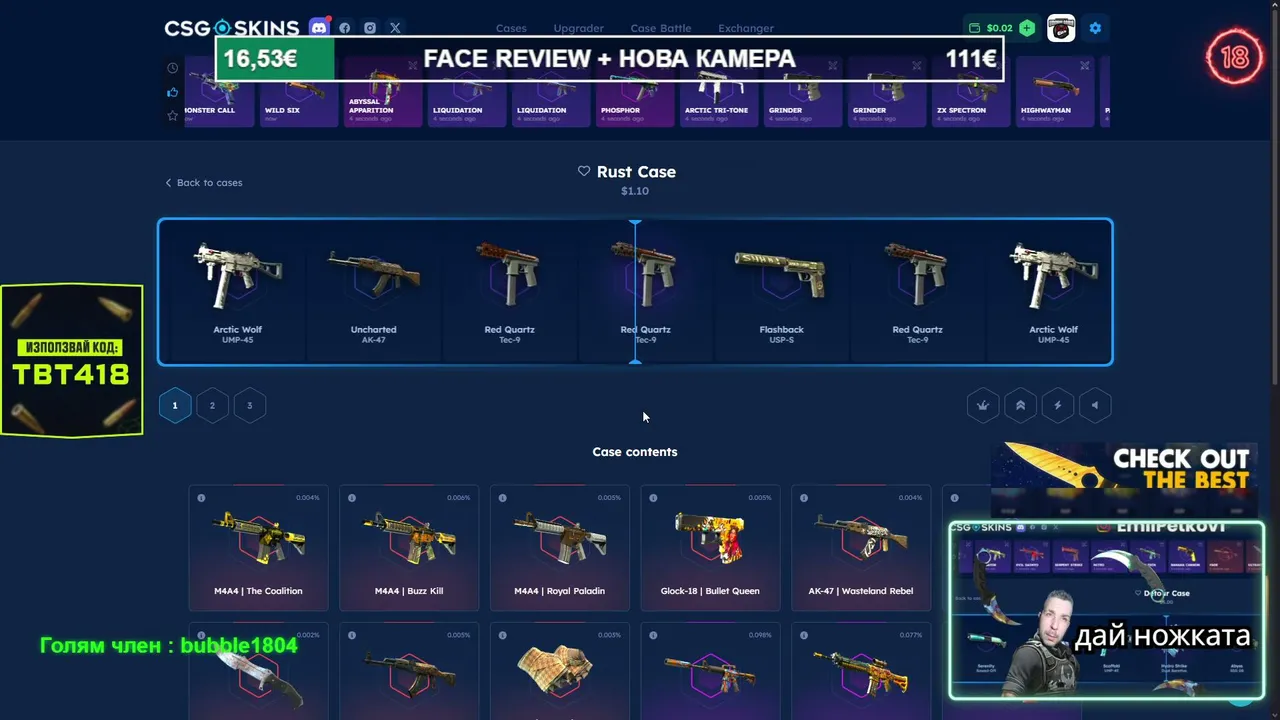This screenshot has width=1280, height=720.
Task: Go back via the Back to cases link
Action: 204,183
